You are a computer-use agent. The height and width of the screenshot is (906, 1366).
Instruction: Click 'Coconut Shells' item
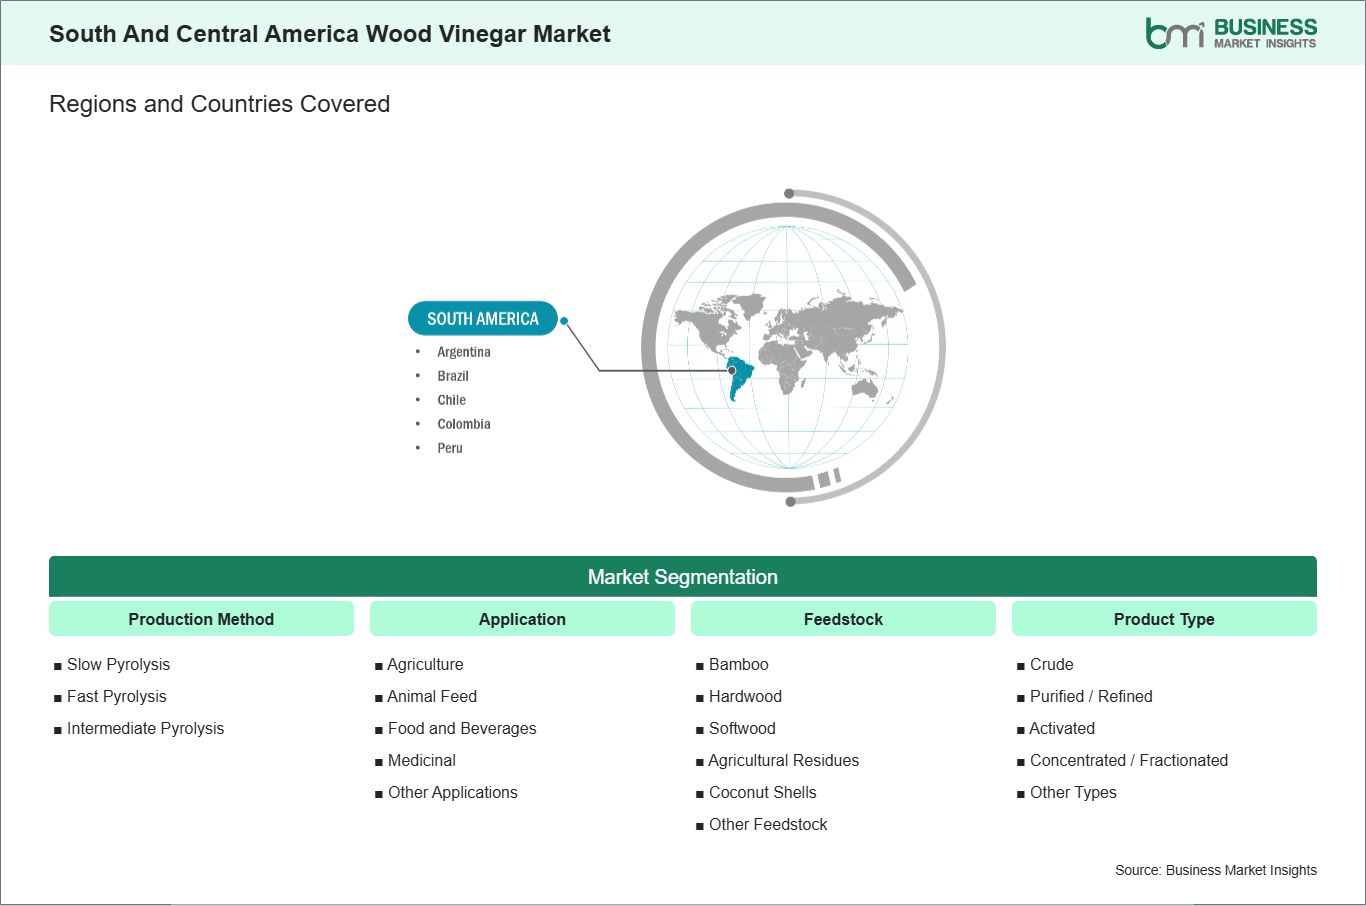click(763, 792)
